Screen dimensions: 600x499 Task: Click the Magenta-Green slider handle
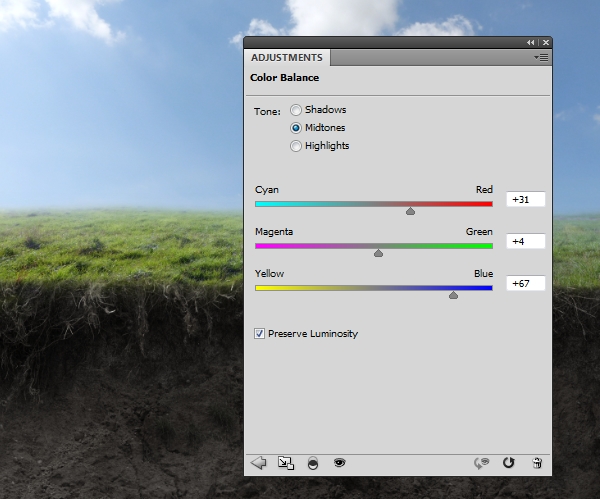378,253
